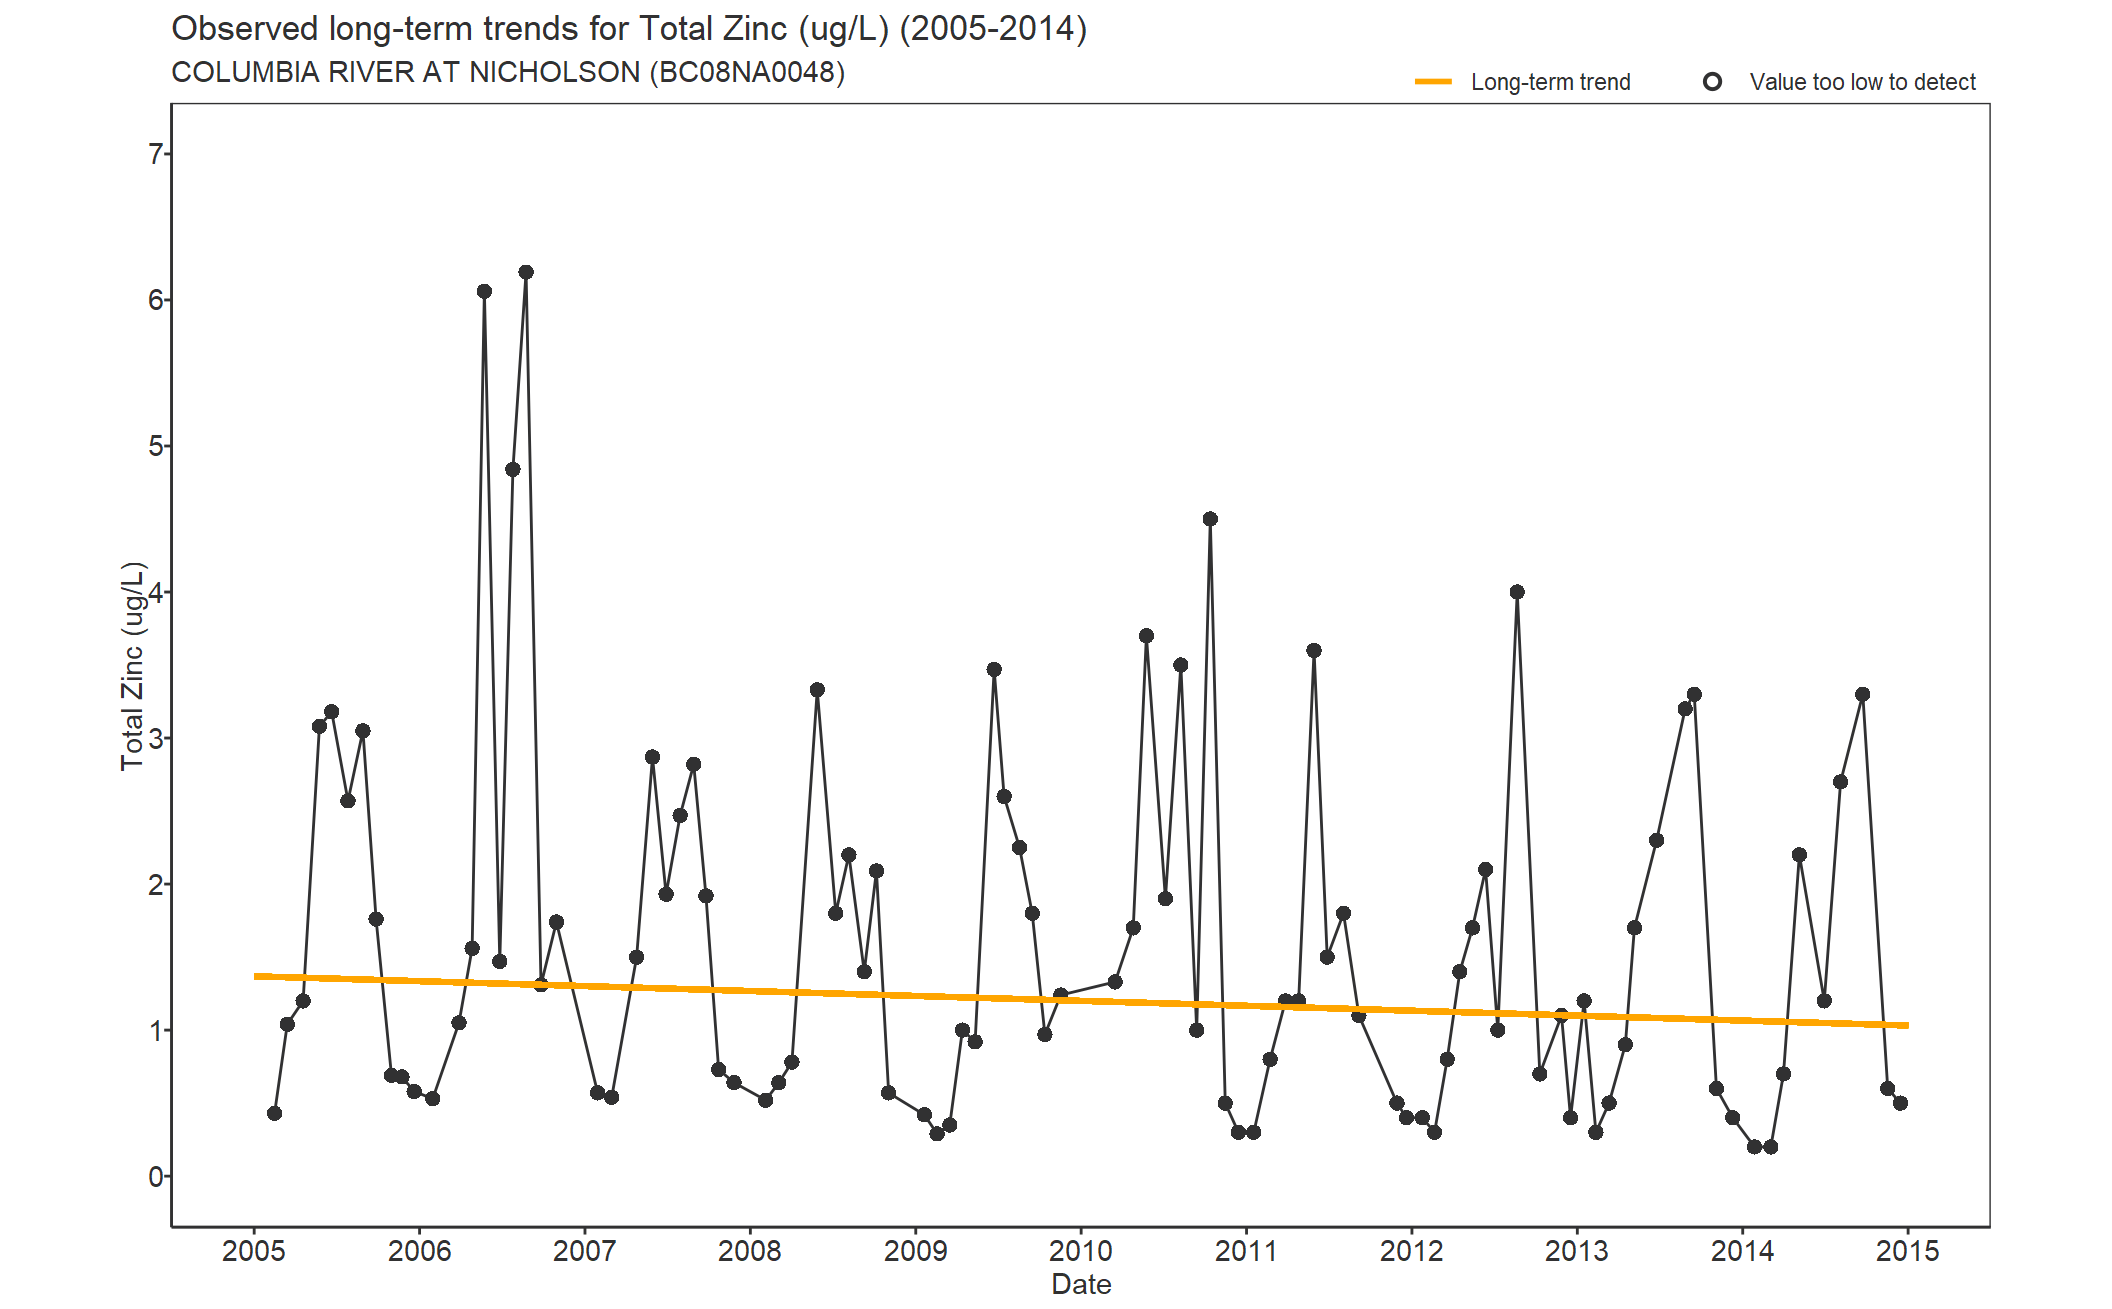Click the subtitle 'COLUMBIA RIVER AT NICHOLSON (BC08NA0048)'
Image resolution: width=2112 pixels, height=1309 pixels.
pos(508,73)
